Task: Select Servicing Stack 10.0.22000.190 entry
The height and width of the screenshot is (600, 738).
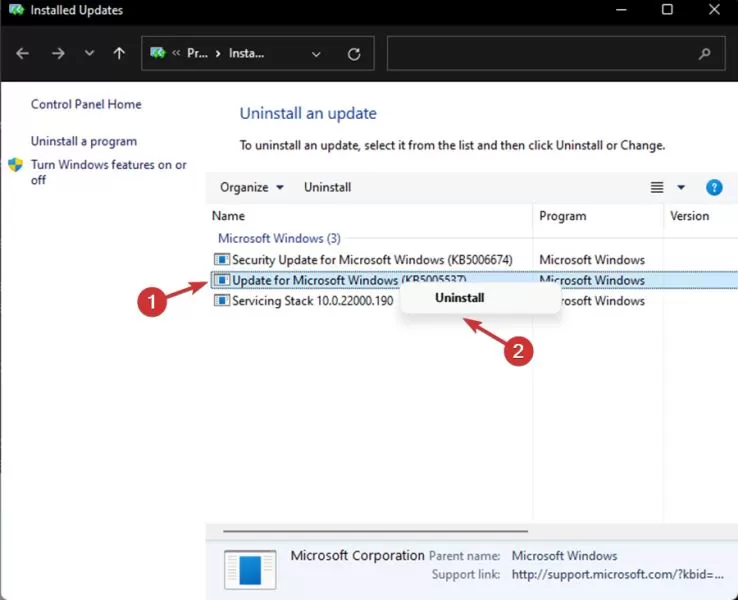Action: point(304,301)
